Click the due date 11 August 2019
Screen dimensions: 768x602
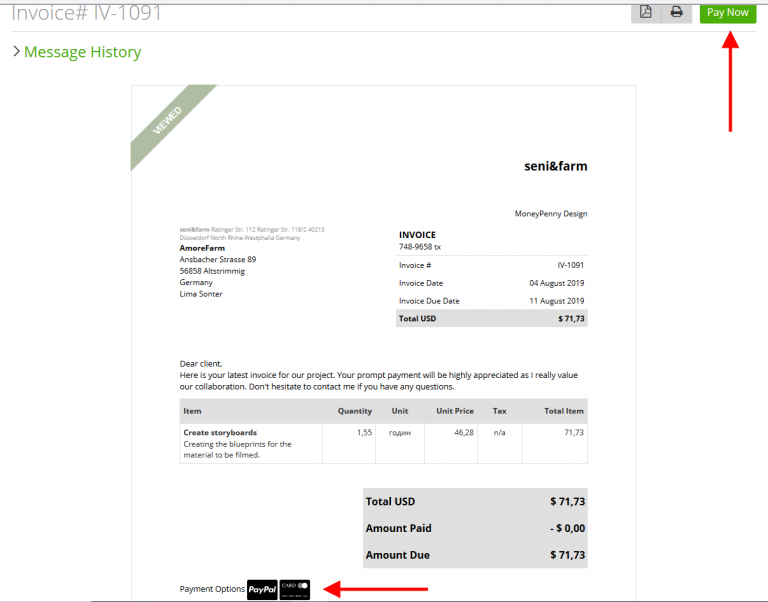point(556,301)
